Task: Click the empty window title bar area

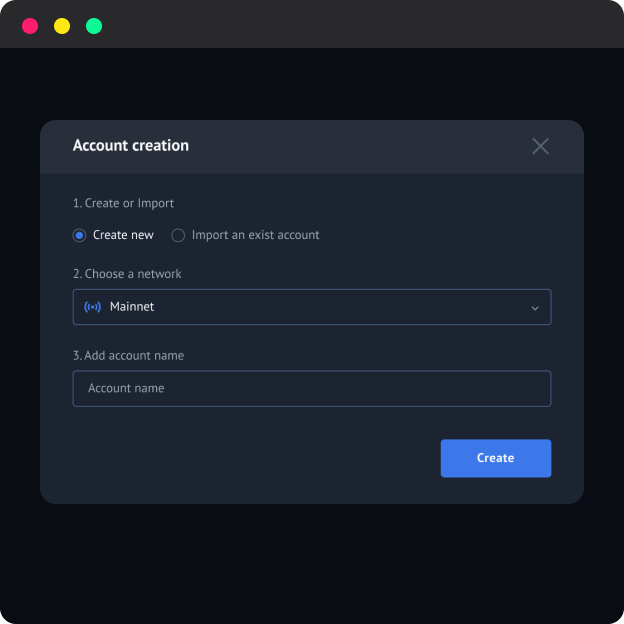Action: pyautogui.click(x=358, y=25)
